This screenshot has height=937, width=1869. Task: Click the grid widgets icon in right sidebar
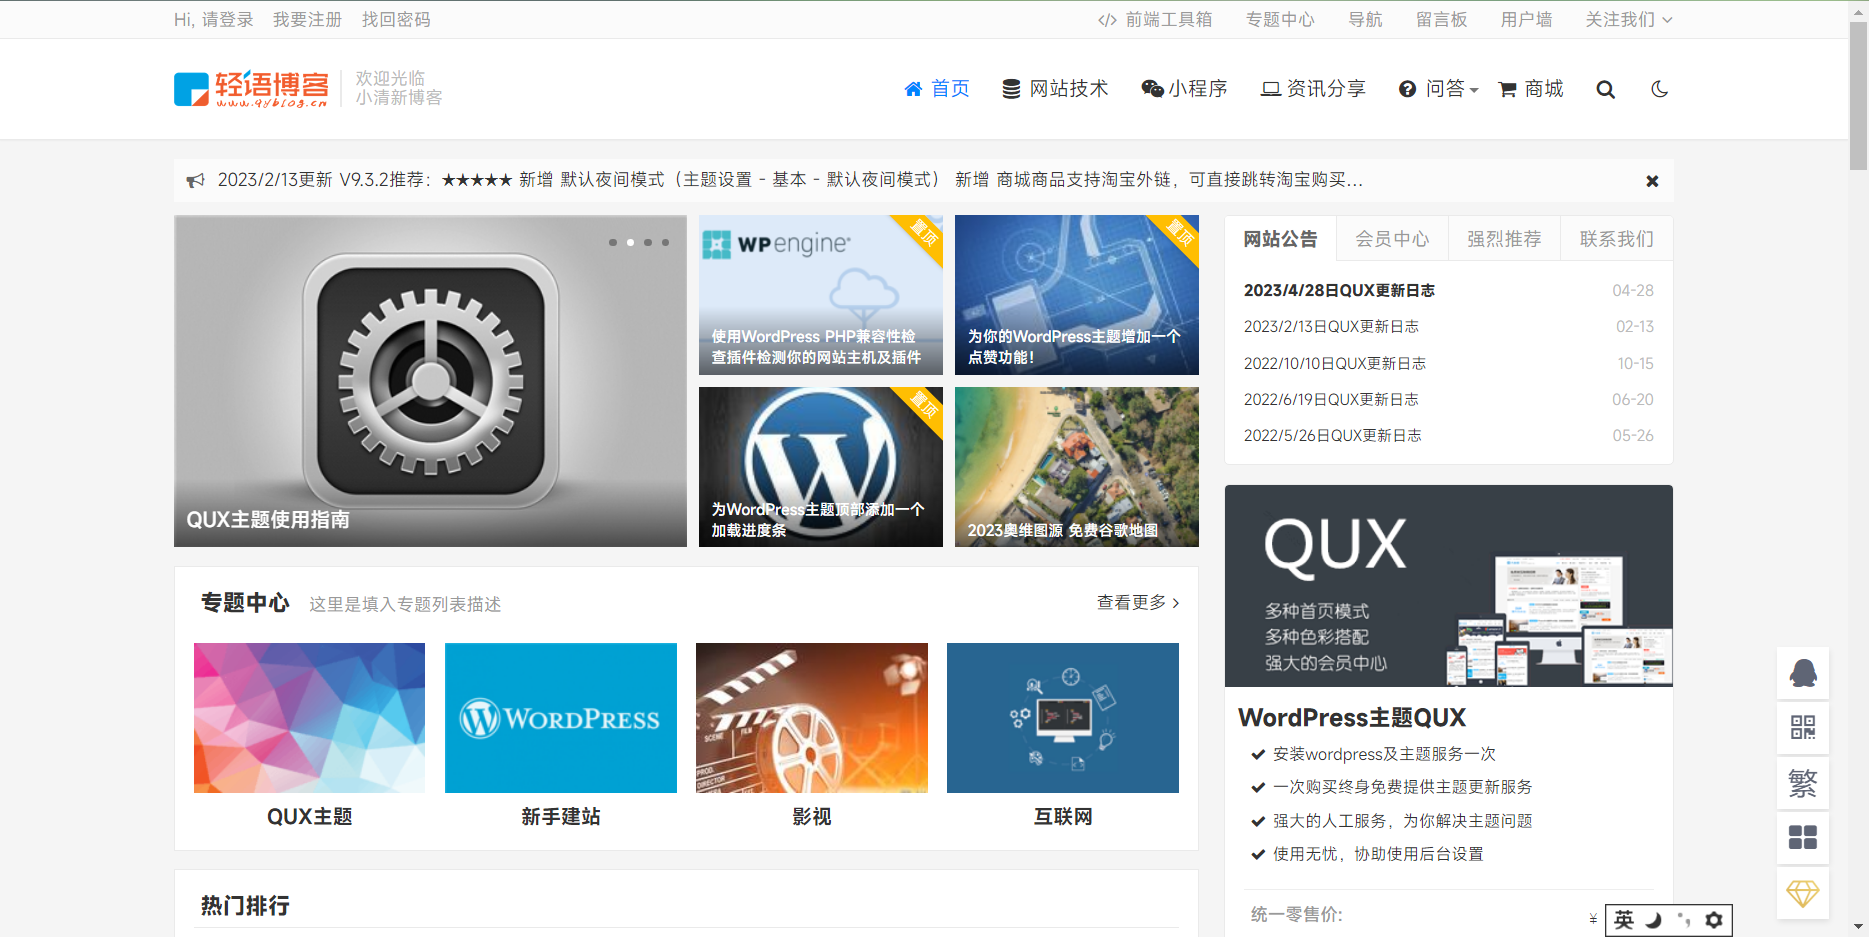[1803, 837]
